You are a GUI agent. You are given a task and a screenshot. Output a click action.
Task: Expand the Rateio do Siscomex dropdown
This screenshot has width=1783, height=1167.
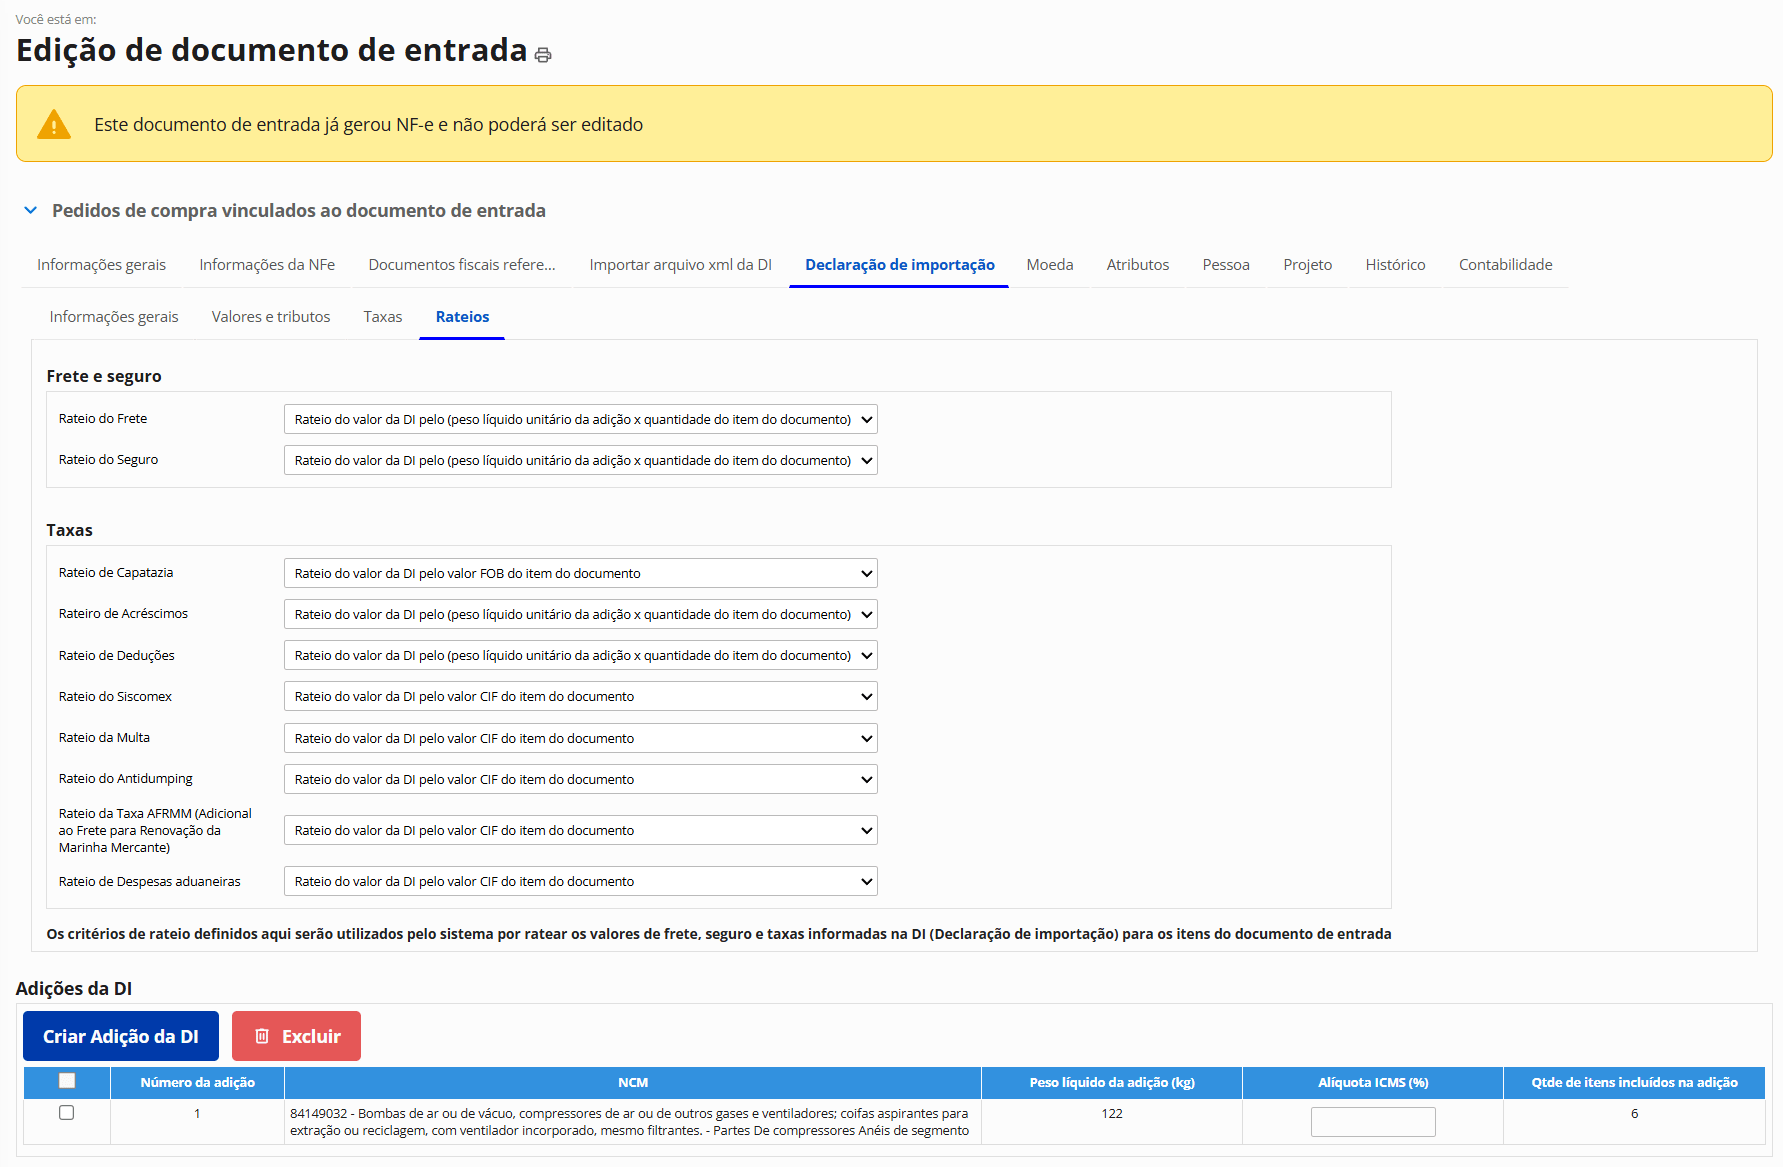coord(580,697)
